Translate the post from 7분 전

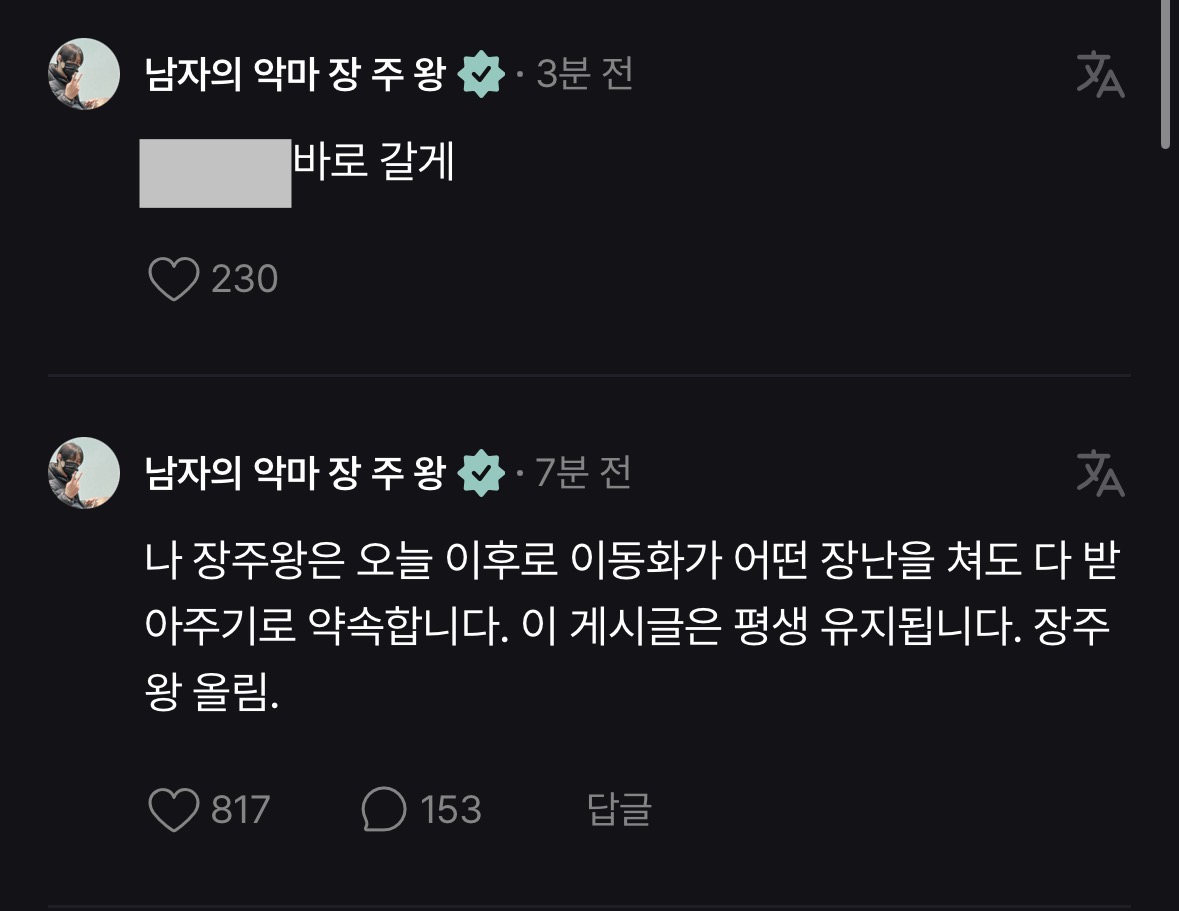tap(1100, 473)
